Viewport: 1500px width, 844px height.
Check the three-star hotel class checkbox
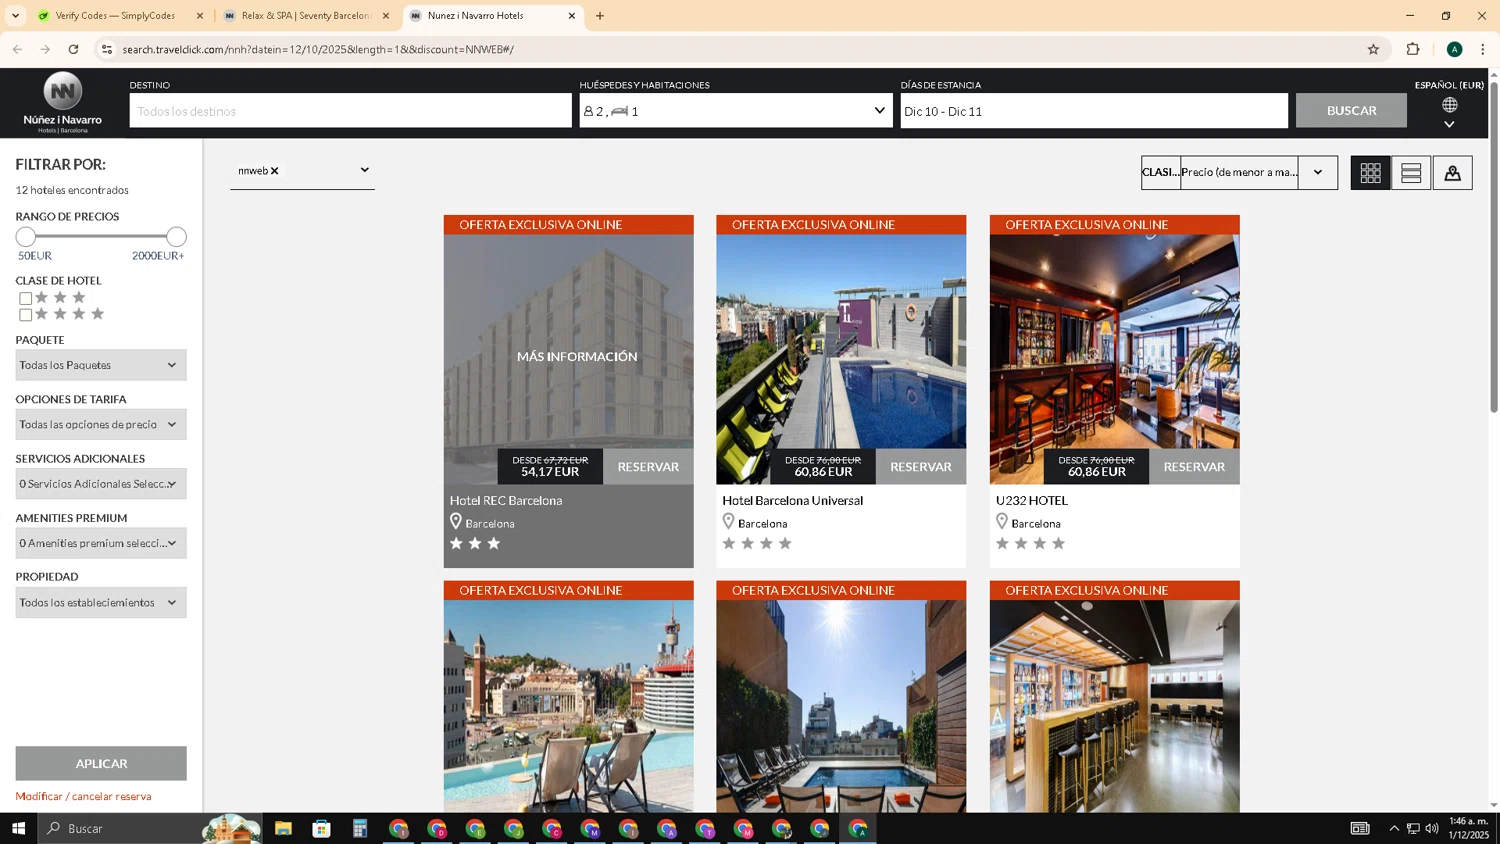coord(25,298)
